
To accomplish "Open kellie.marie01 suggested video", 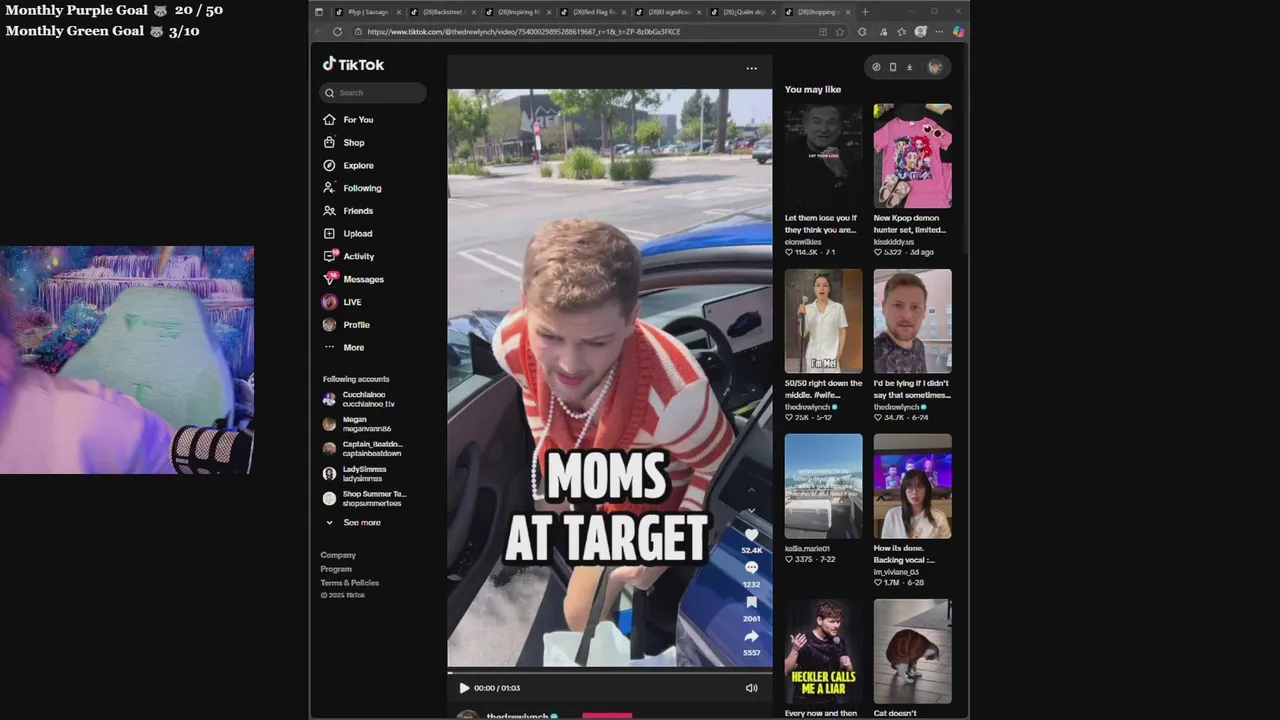I will click(x=823, y=486).
